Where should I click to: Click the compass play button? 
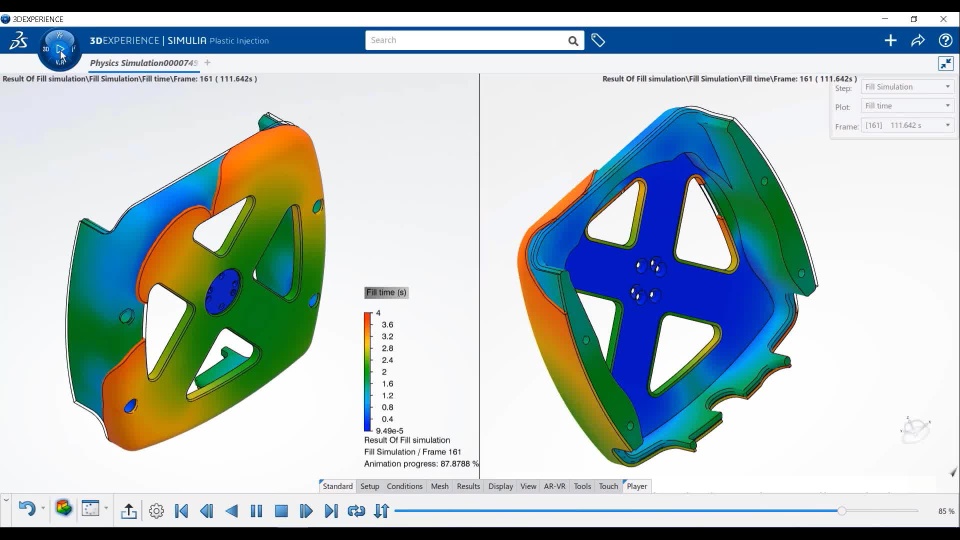59,48
